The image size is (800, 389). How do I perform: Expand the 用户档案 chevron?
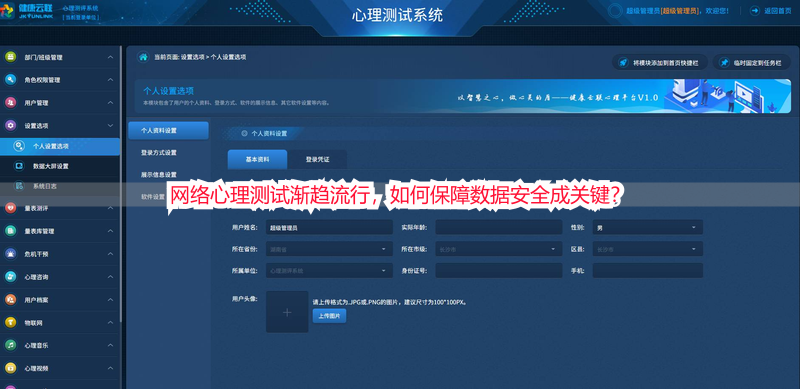110,300
